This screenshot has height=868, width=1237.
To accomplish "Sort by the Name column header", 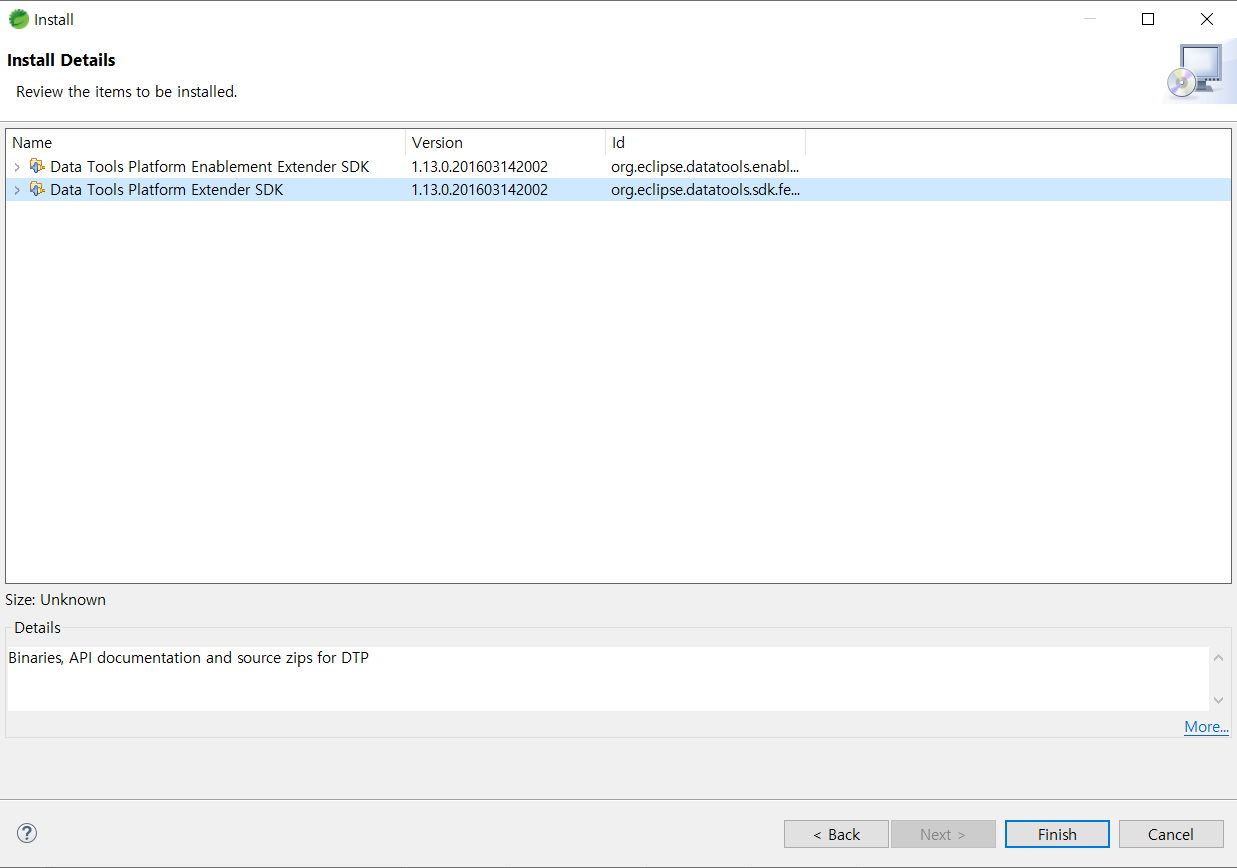I will tap(206, 142).
